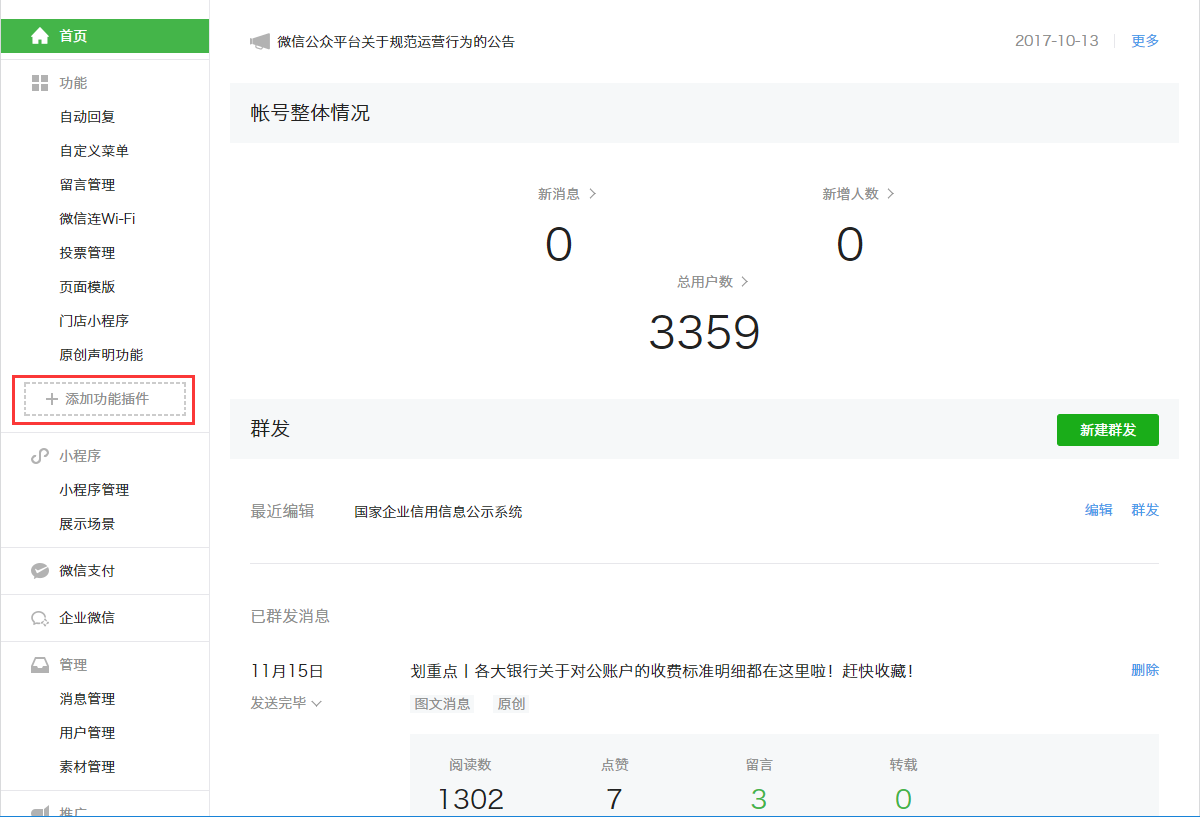Click the 新建群发 green button

(x=1108, y=430)
